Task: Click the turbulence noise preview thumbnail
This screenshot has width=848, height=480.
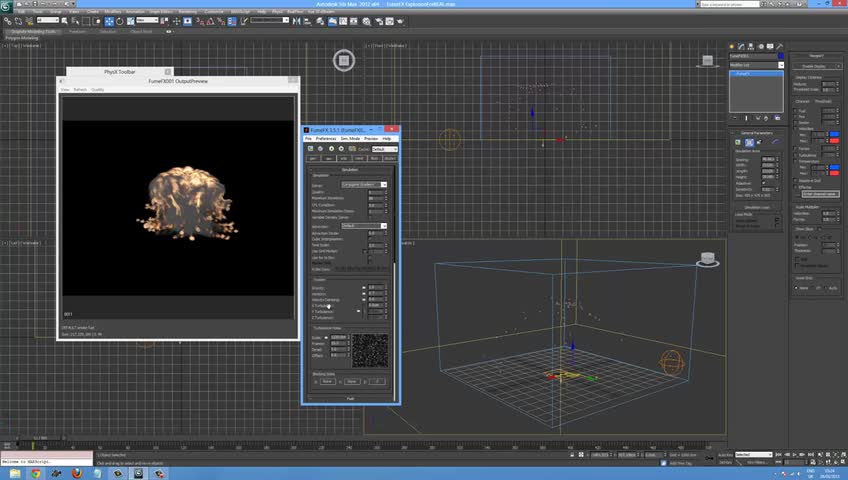Action: point(370,349)
